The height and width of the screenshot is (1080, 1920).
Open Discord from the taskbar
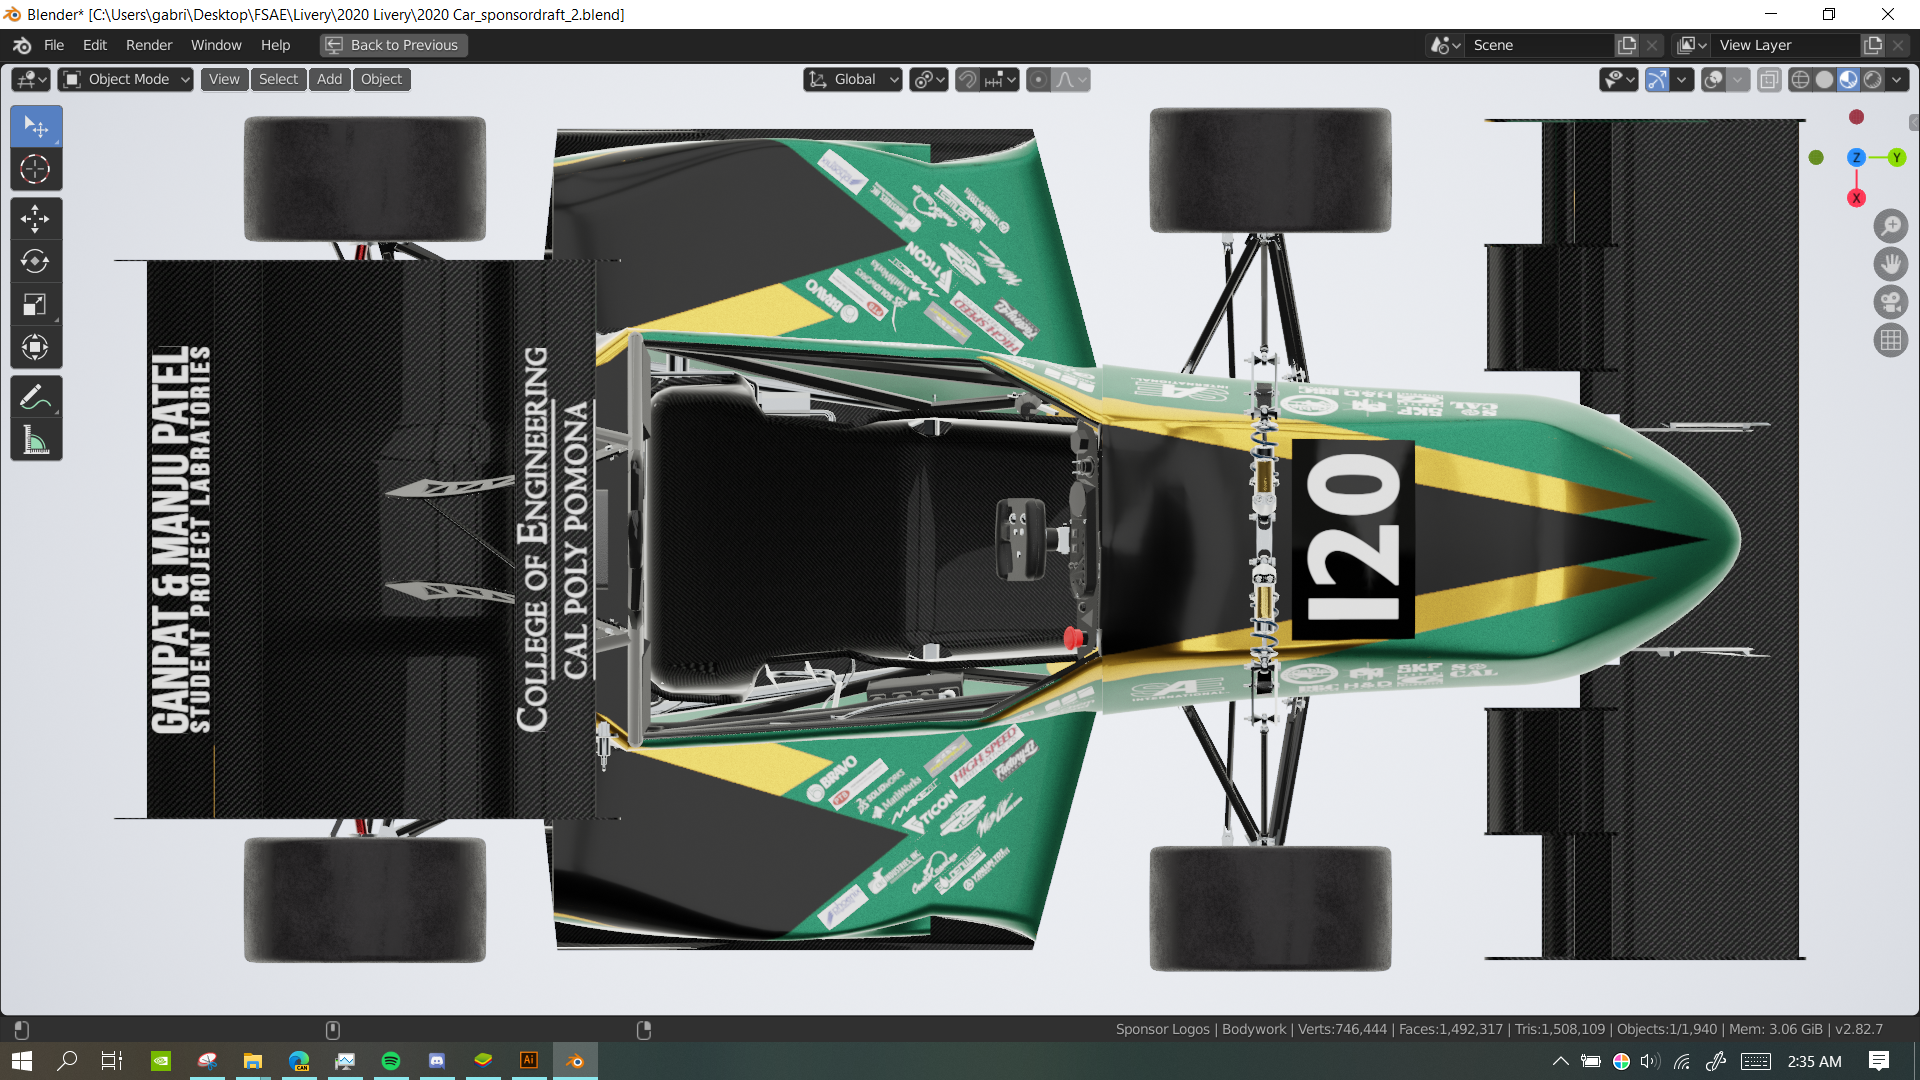[437, 1061]
